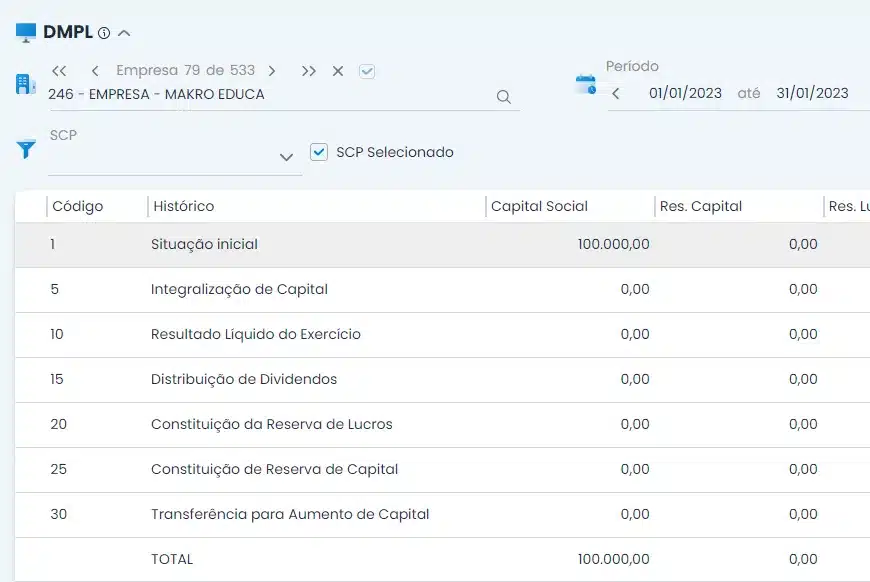Viewport: 870px width, 582px height.
Task: Click the DMPL monitor icon
Action: click(26, 33)
